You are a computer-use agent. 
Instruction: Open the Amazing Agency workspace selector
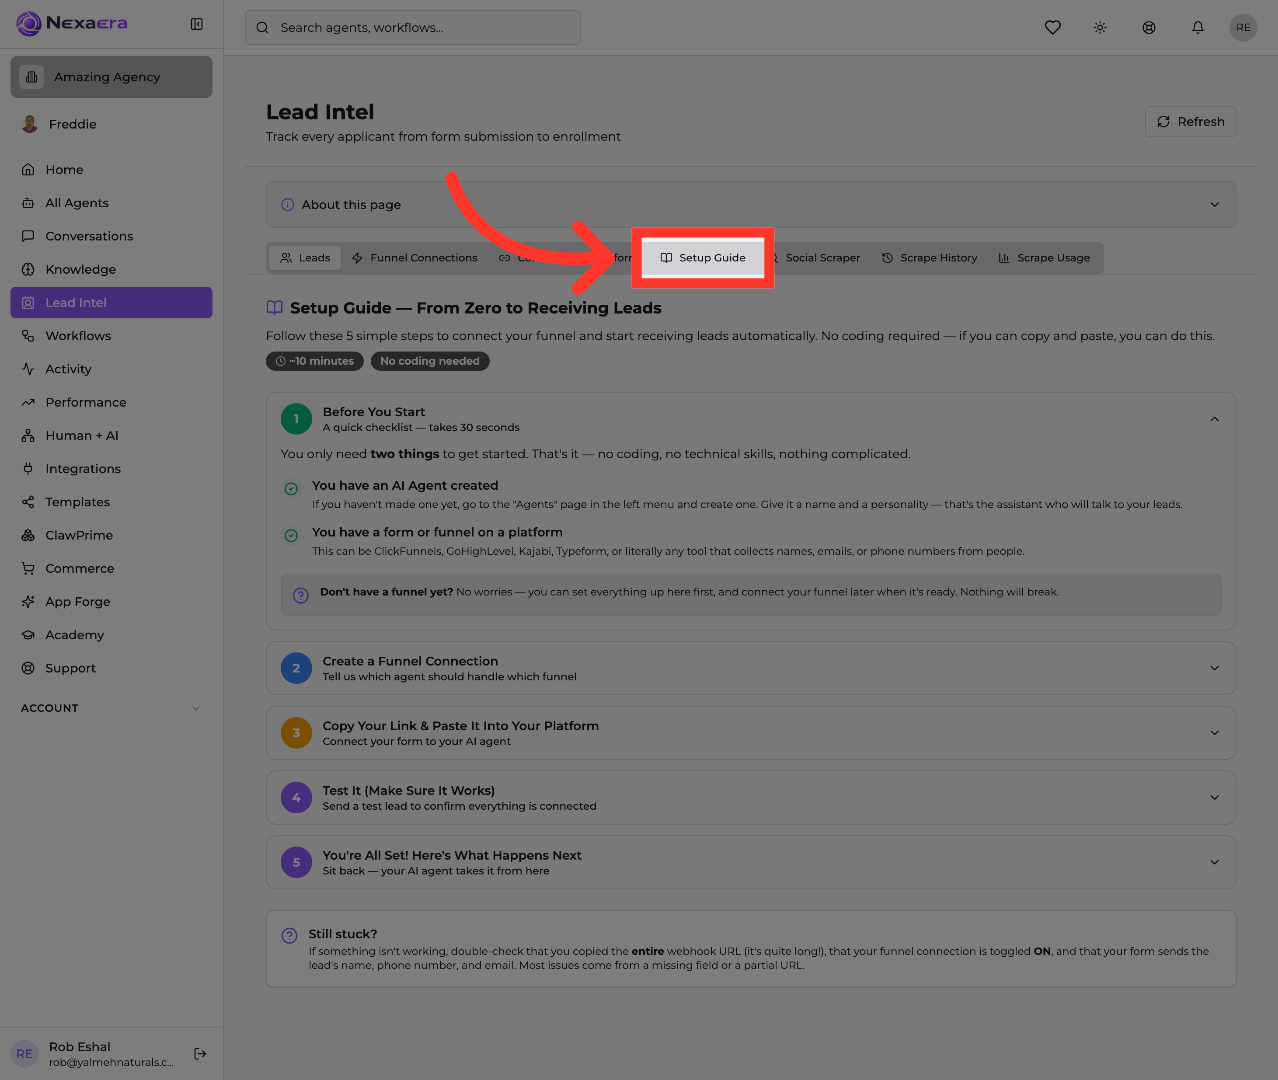coord(111,77)
